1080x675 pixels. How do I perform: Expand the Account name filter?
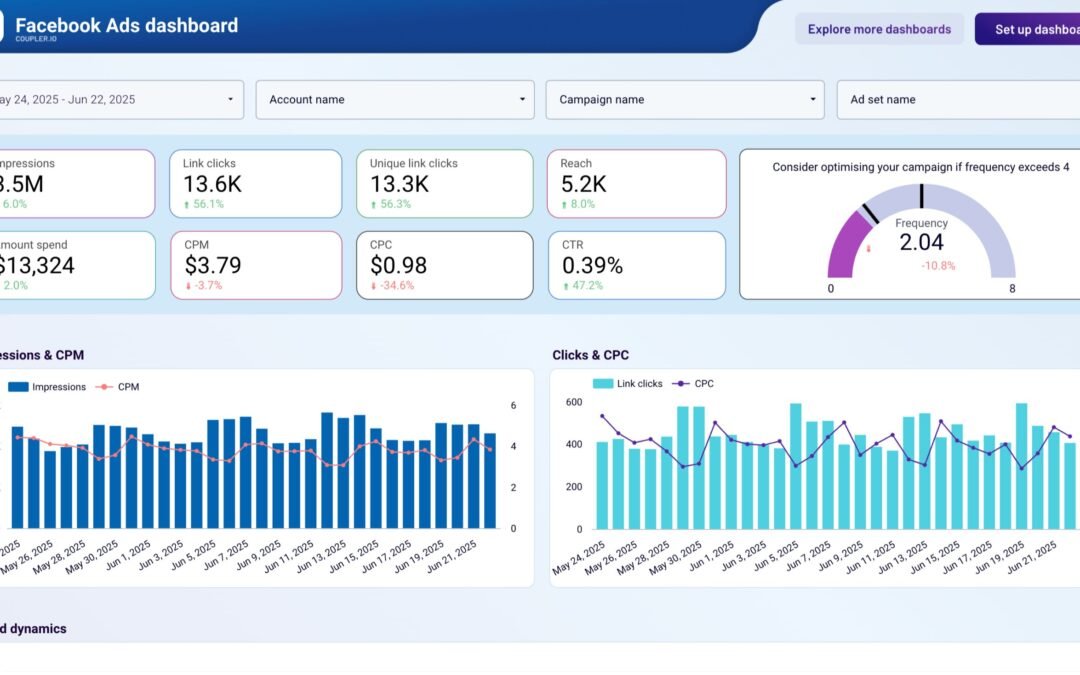(x=394, y=99)
